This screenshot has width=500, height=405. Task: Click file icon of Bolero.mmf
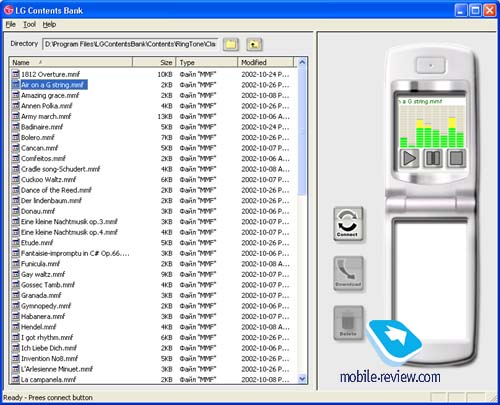16,137
